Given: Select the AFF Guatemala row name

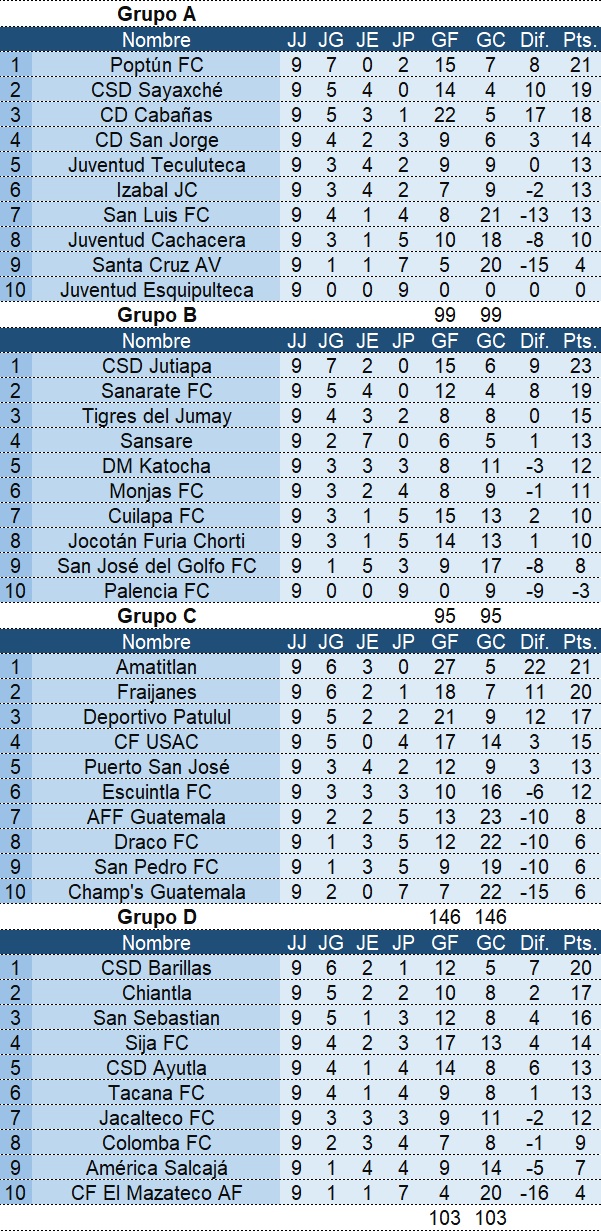Looking at the screenshot, I should (x=156, y=817).
